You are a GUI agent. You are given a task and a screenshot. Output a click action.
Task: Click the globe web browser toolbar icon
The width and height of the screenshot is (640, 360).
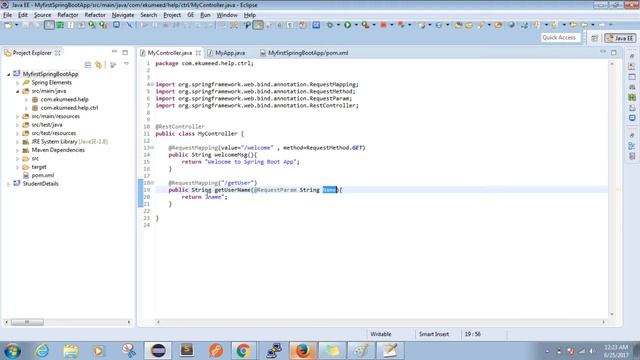(511, 25)
